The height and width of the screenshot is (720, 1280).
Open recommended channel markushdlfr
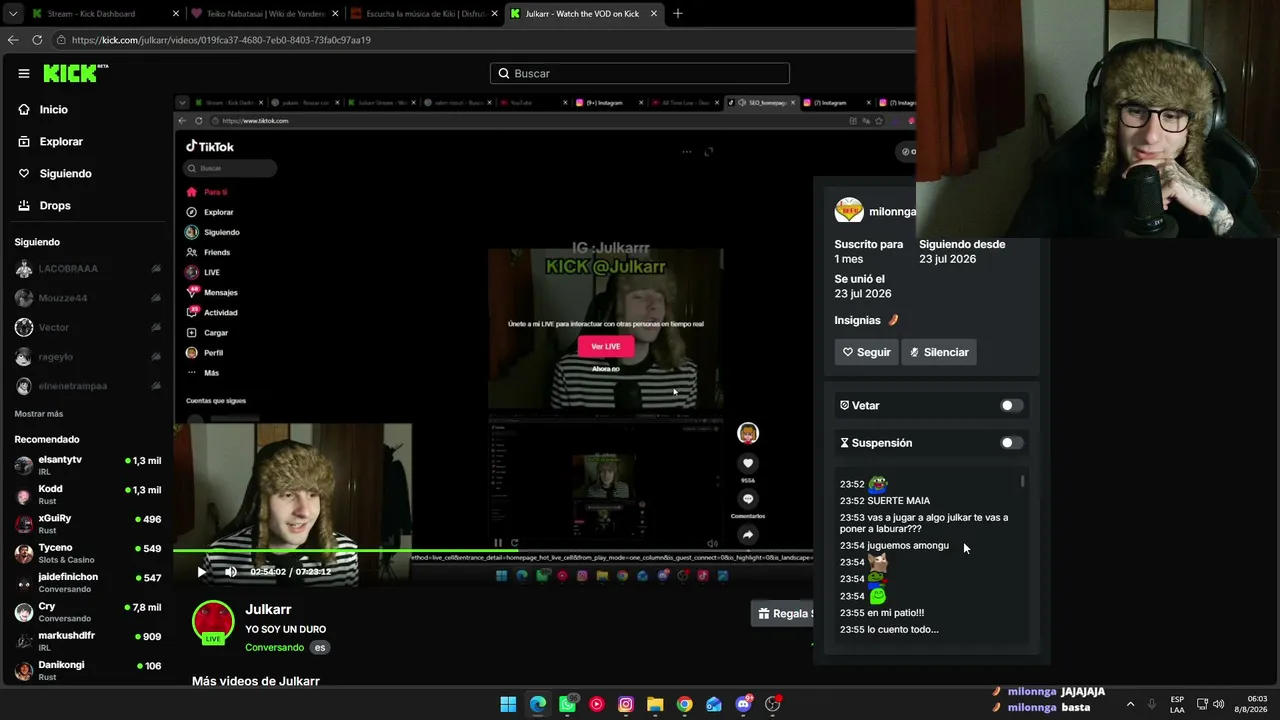88,641
